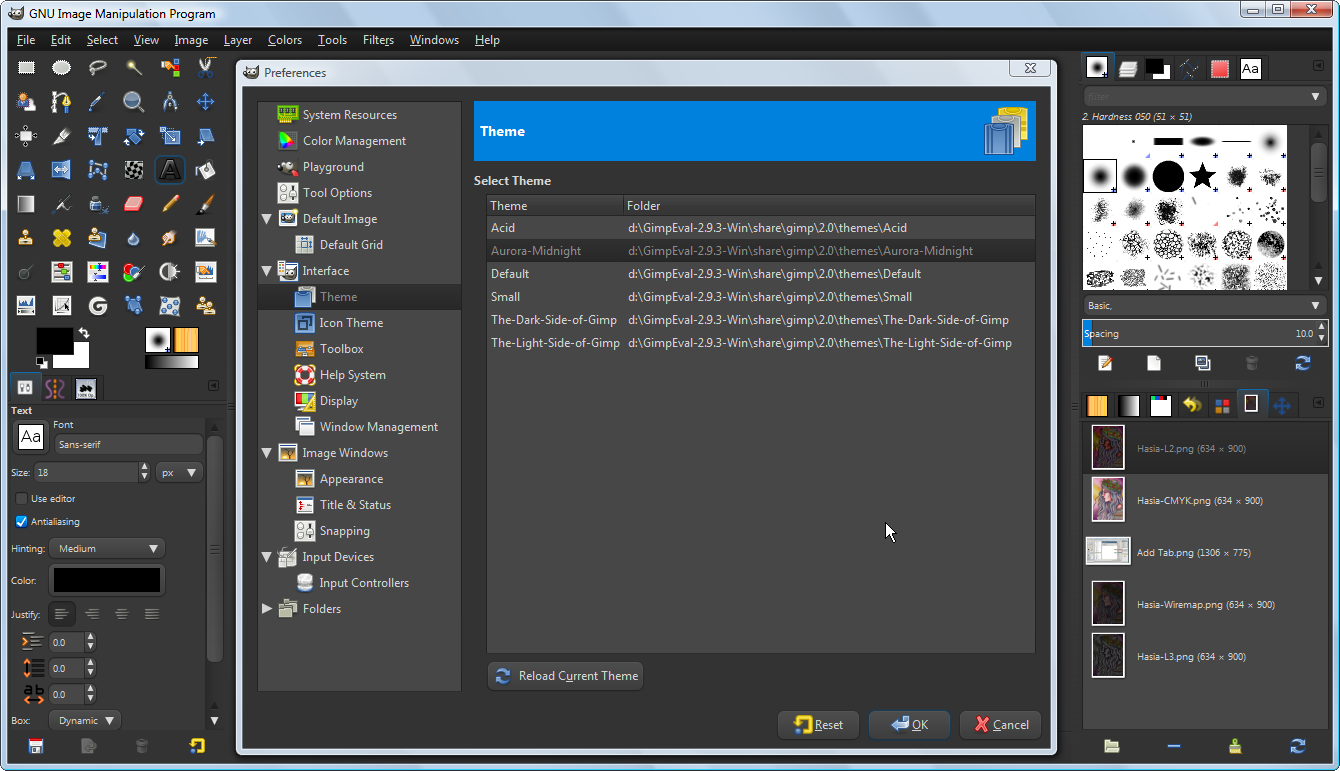
Task: Select the Ellipse Select tool
Action: (62, 68)
